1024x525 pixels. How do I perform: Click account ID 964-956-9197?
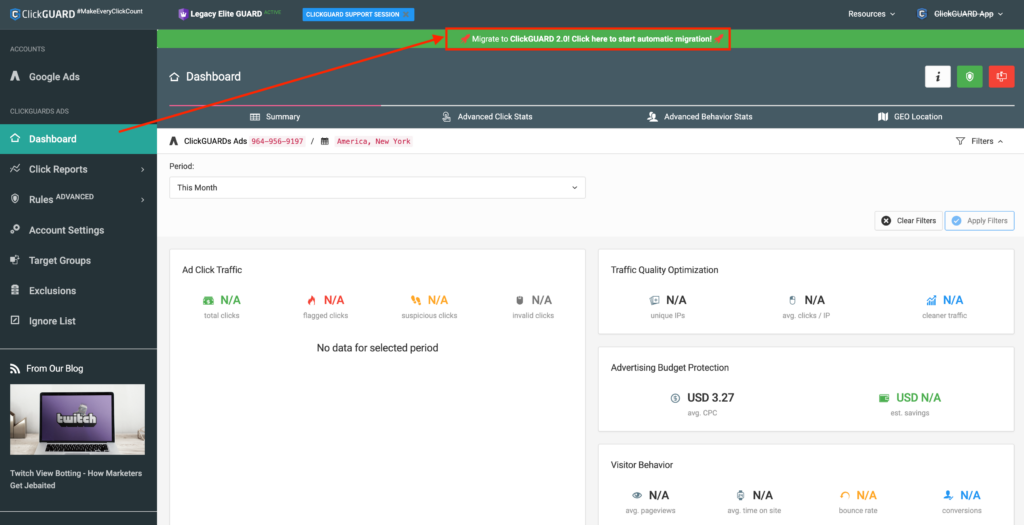(x=278, y=141)
